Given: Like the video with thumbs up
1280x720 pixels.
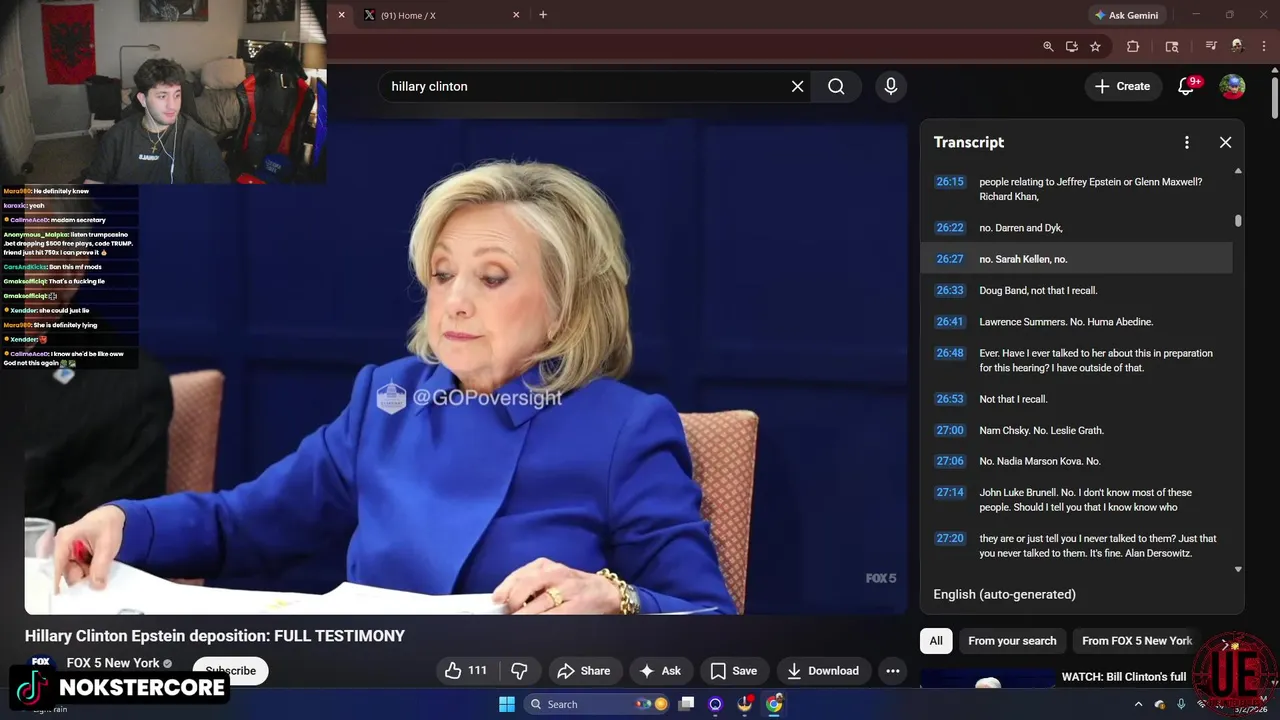Looking at the screenshot, I should [x=466, y=671].
